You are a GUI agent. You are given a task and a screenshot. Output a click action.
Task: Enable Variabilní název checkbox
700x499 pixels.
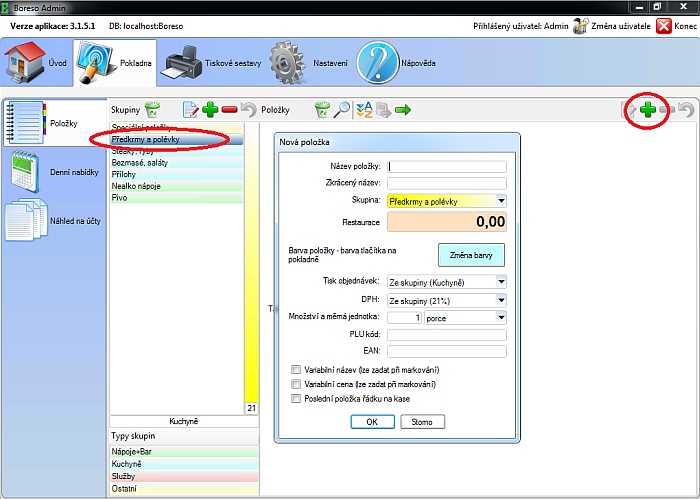(x=296, y=369)
